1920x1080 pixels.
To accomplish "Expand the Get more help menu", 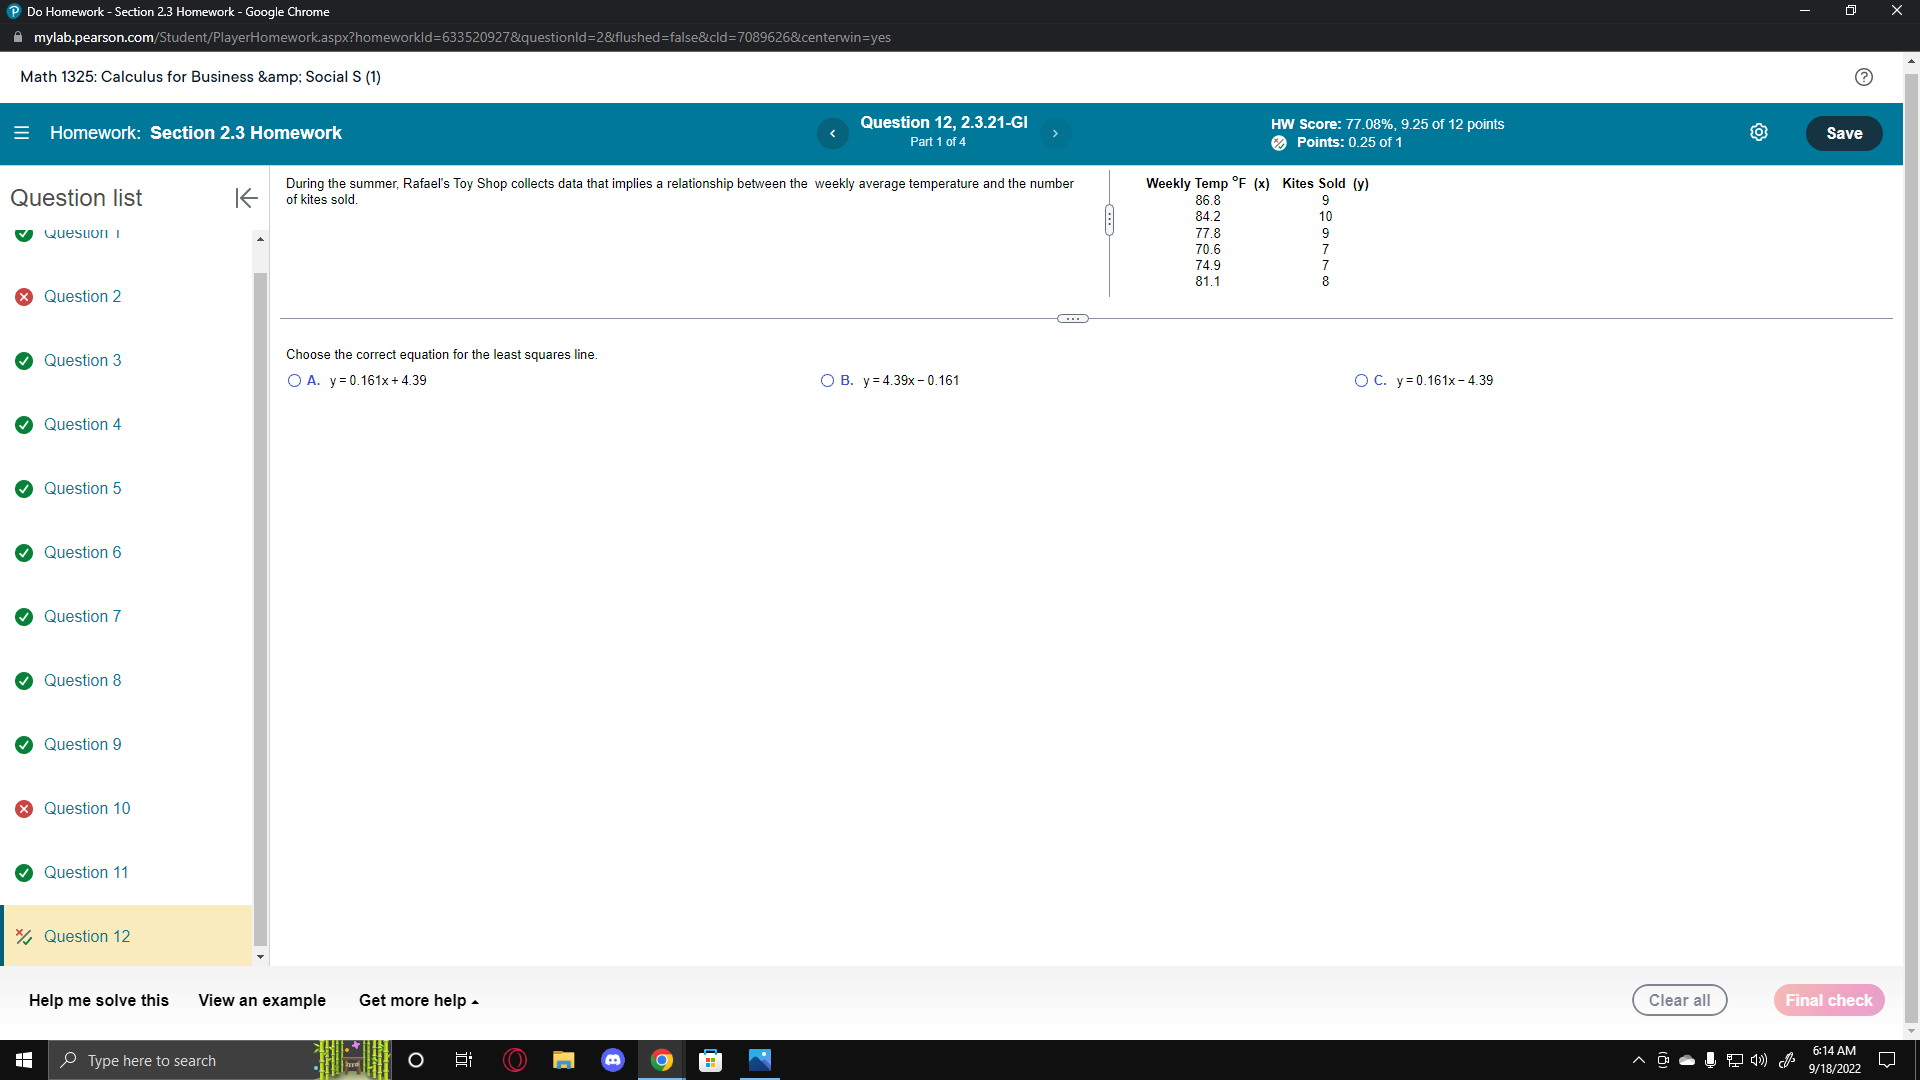I will pyautogui.click(x=418, y=1001).
